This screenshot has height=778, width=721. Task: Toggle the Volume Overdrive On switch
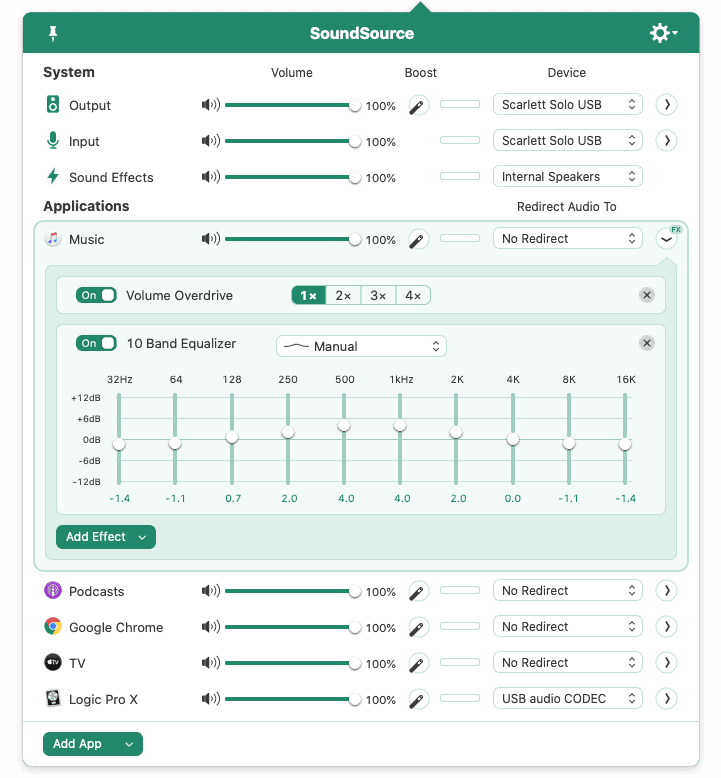pos(96,295)
